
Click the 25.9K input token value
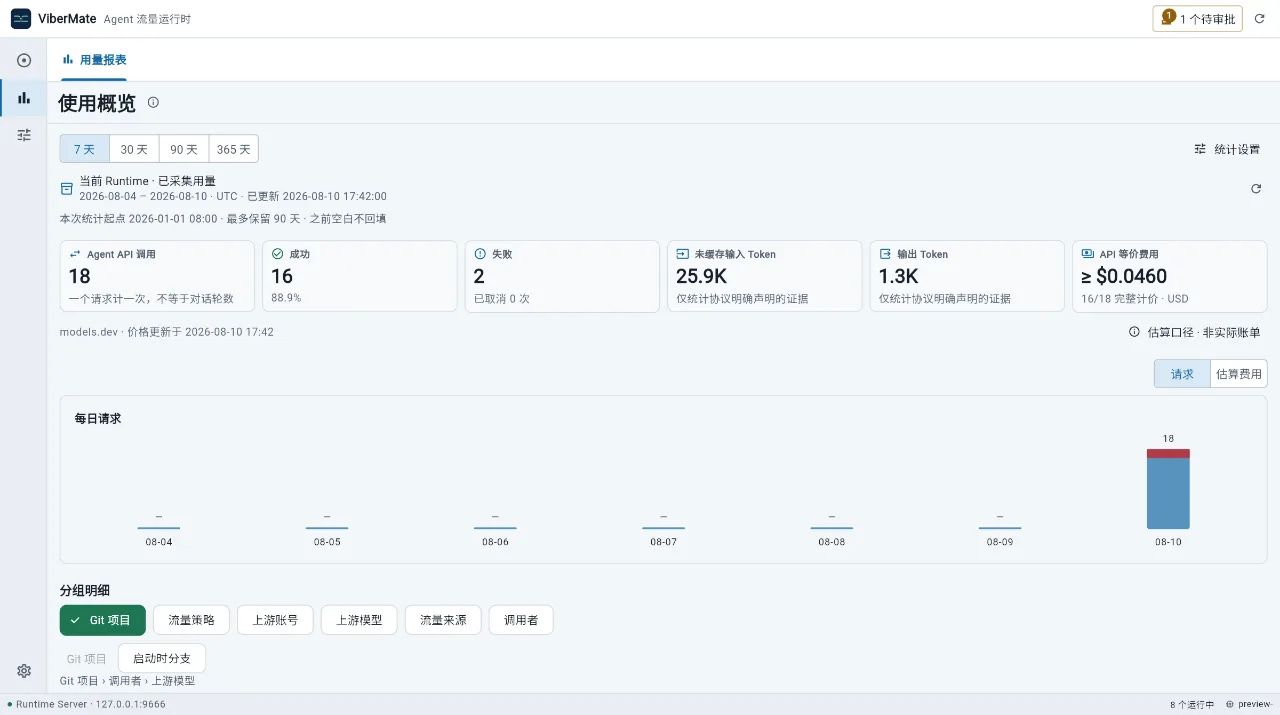701,276
